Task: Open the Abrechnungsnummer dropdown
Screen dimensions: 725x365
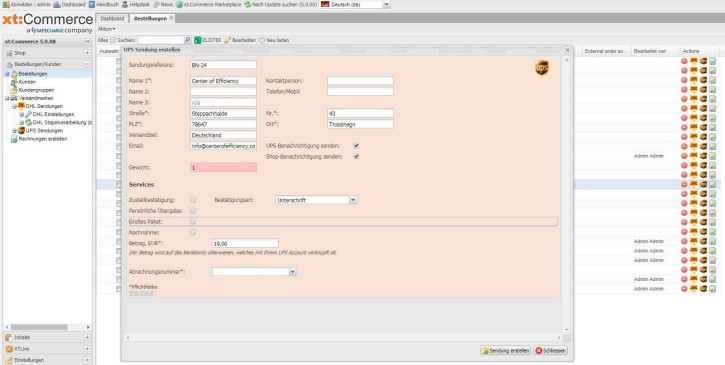Action: [x=293, y=272]
